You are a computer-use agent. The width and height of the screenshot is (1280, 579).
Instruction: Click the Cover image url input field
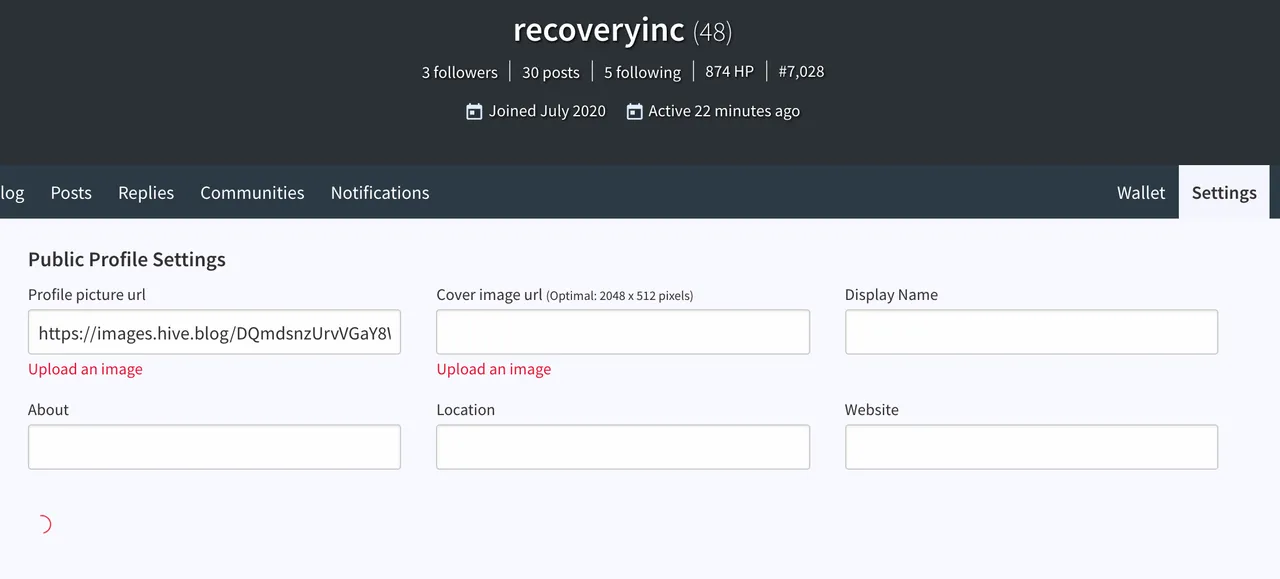point(623,332)
